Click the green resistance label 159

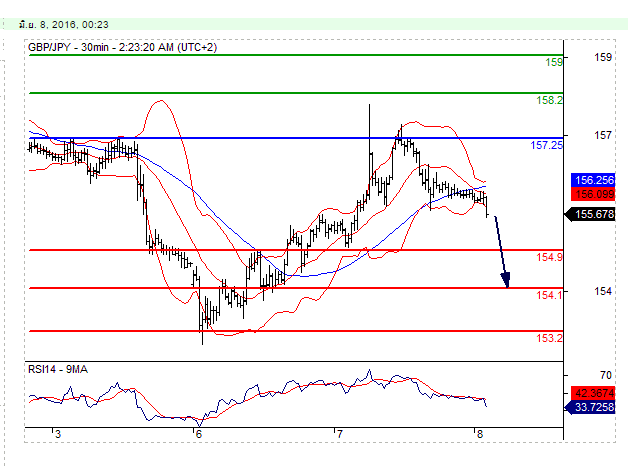(554, 62)
